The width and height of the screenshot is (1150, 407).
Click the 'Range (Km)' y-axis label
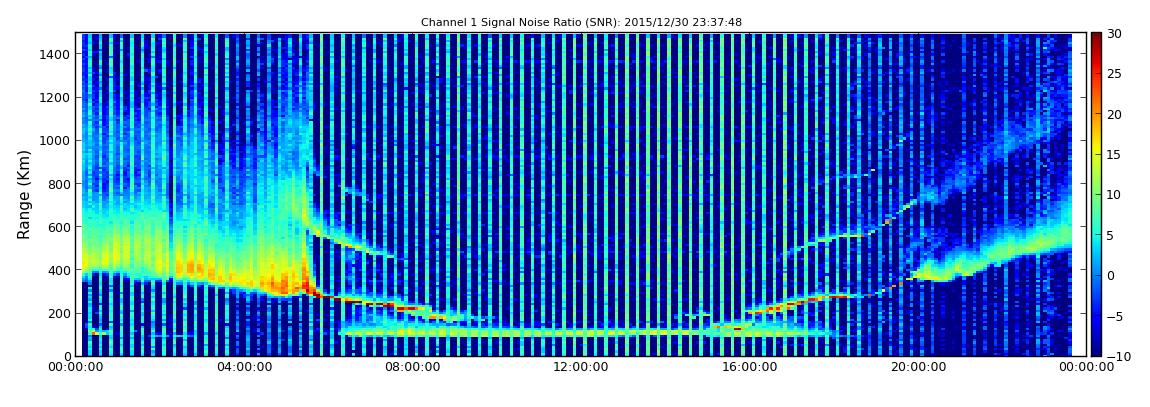24,194
